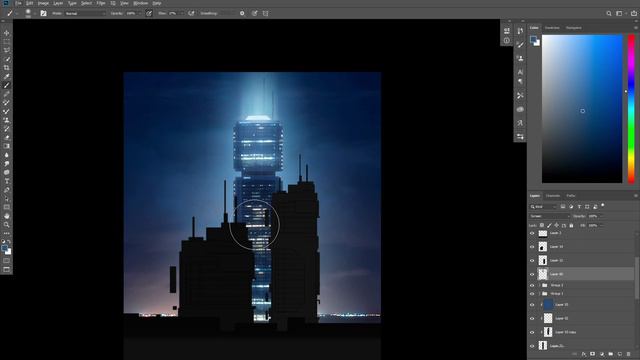
Task: Click the vertical hue slider in Color panel
Action: coord(631,109)
